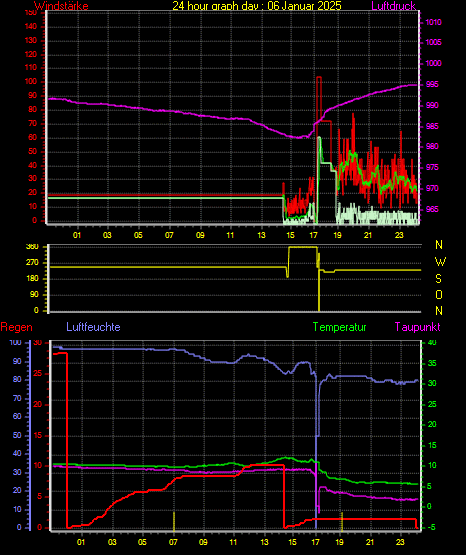
Task: Click the S marker on the wind direction scale
Action: click(438, 279)
